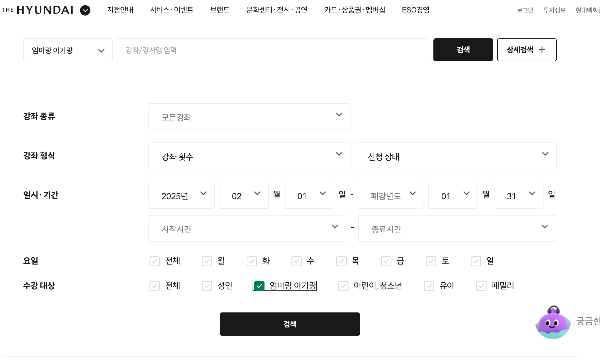Check the 화 weekday checkbox

pyautogui.click(x=252, y=261)
